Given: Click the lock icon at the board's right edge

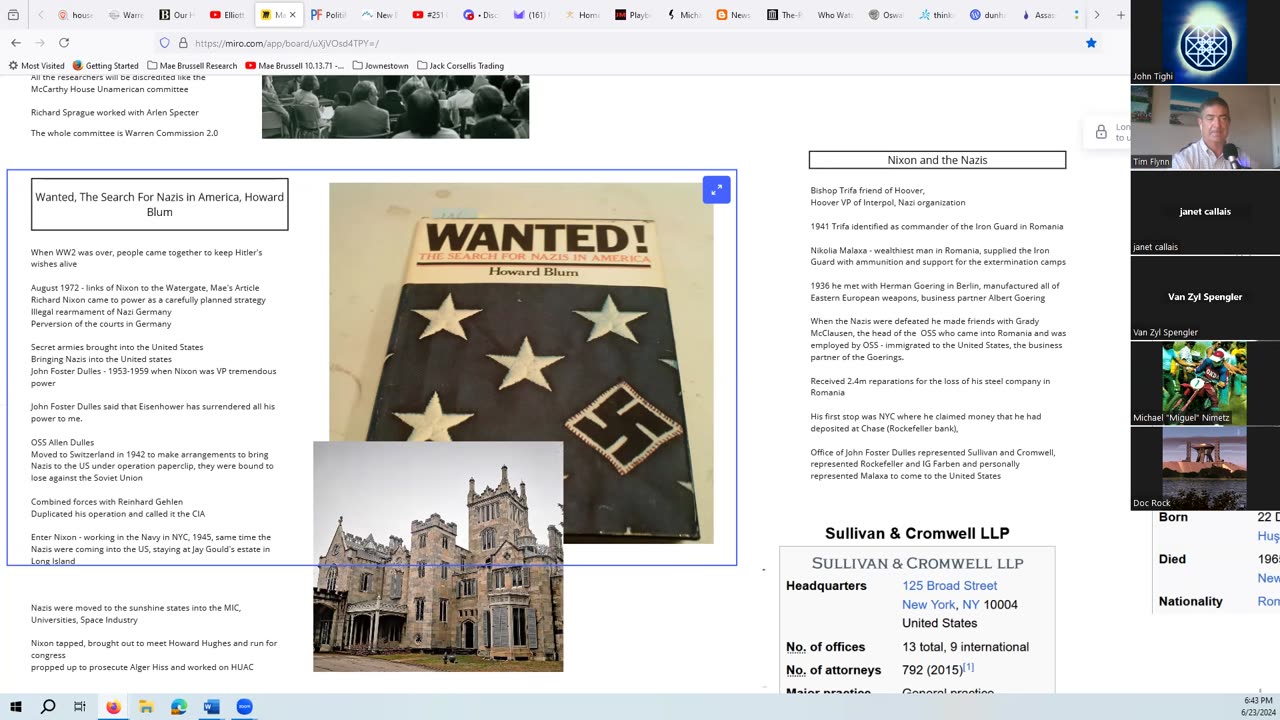Looking at the screenshot, I should [x=1101, y=132].
